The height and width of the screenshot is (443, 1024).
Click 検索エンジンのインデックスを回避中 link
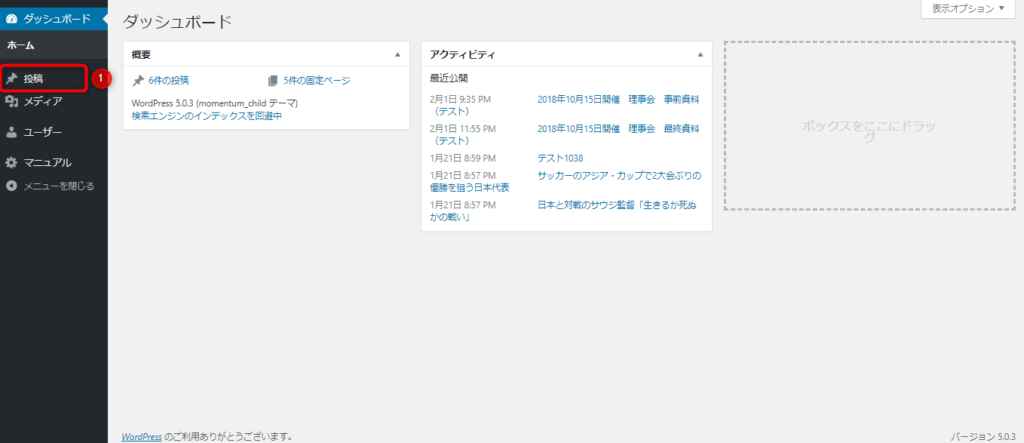207,116
